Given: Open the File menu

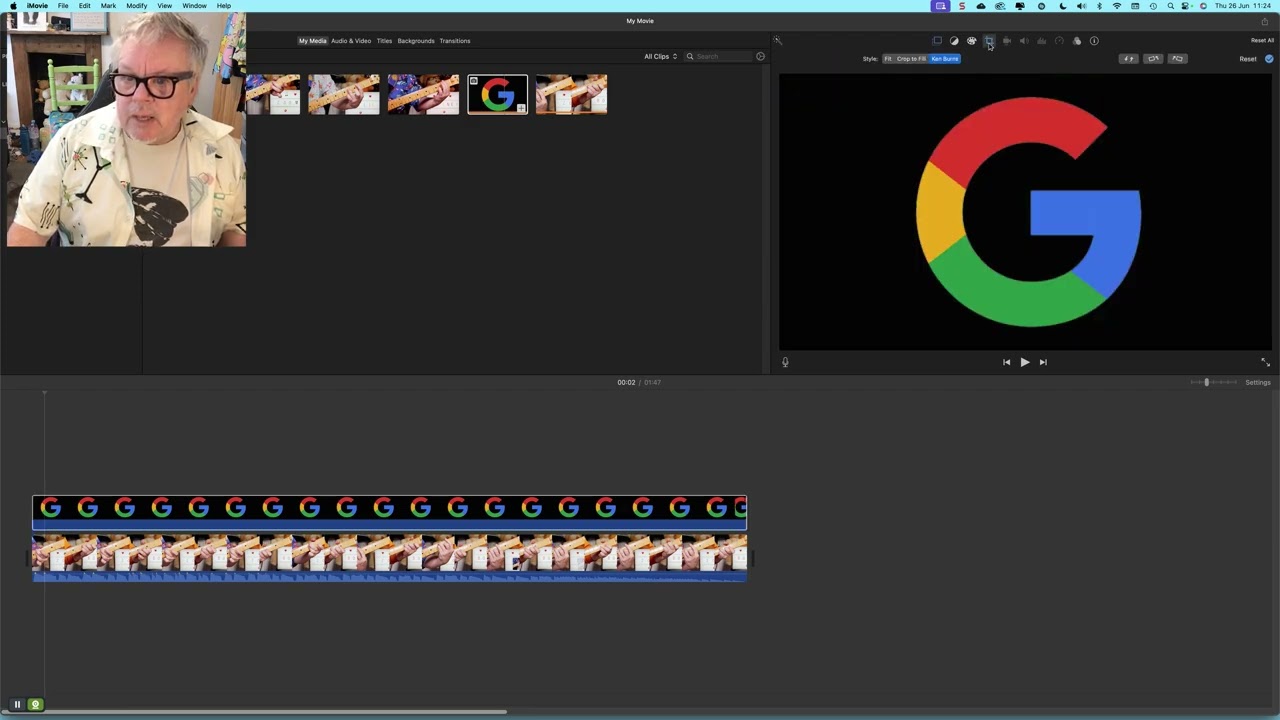Looking at the screenshot, I should [x=63, y=6].
